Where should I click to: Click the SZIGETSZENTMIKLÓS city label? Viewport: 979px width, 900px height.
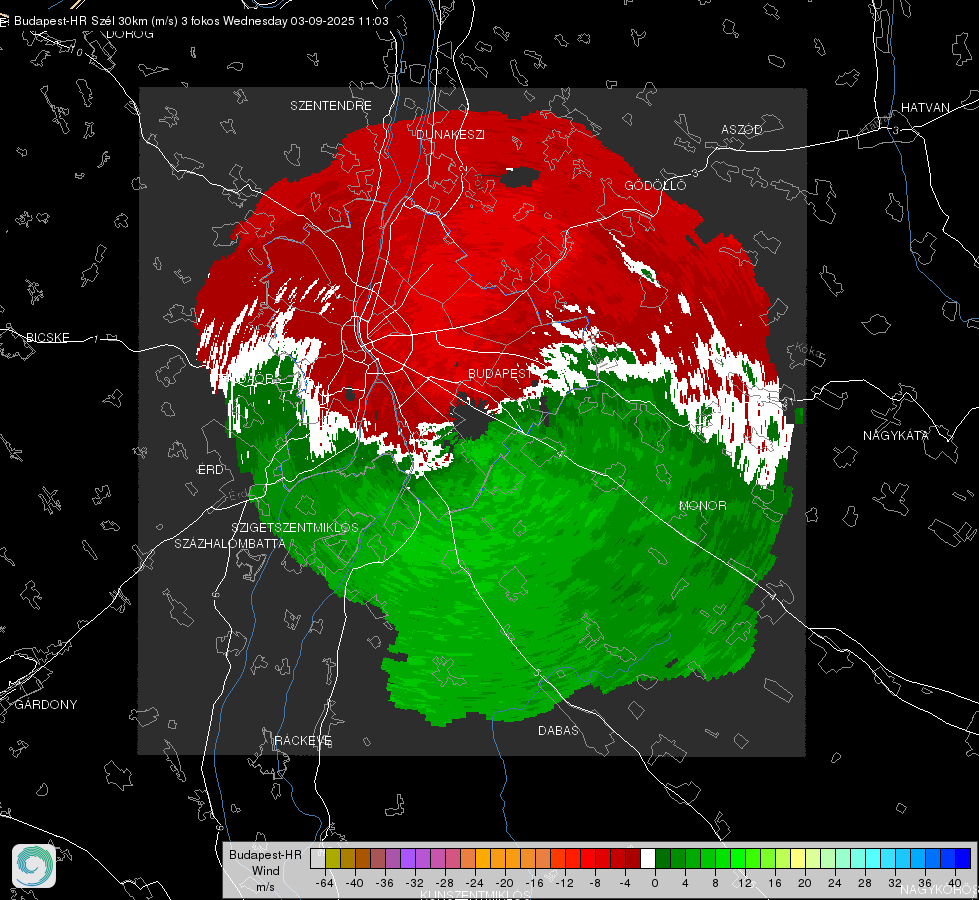tap(295, 527)
